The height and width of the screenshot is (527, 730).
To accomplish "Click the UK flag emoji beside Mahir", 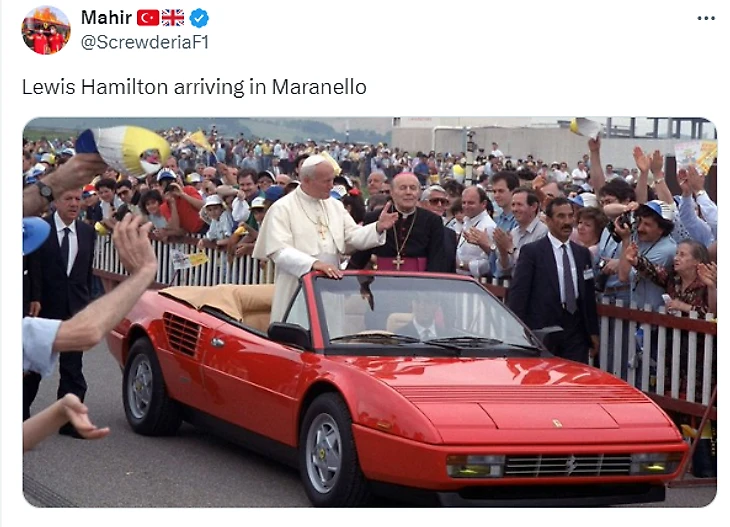I will pyautogui.click(x=173, y=18).
